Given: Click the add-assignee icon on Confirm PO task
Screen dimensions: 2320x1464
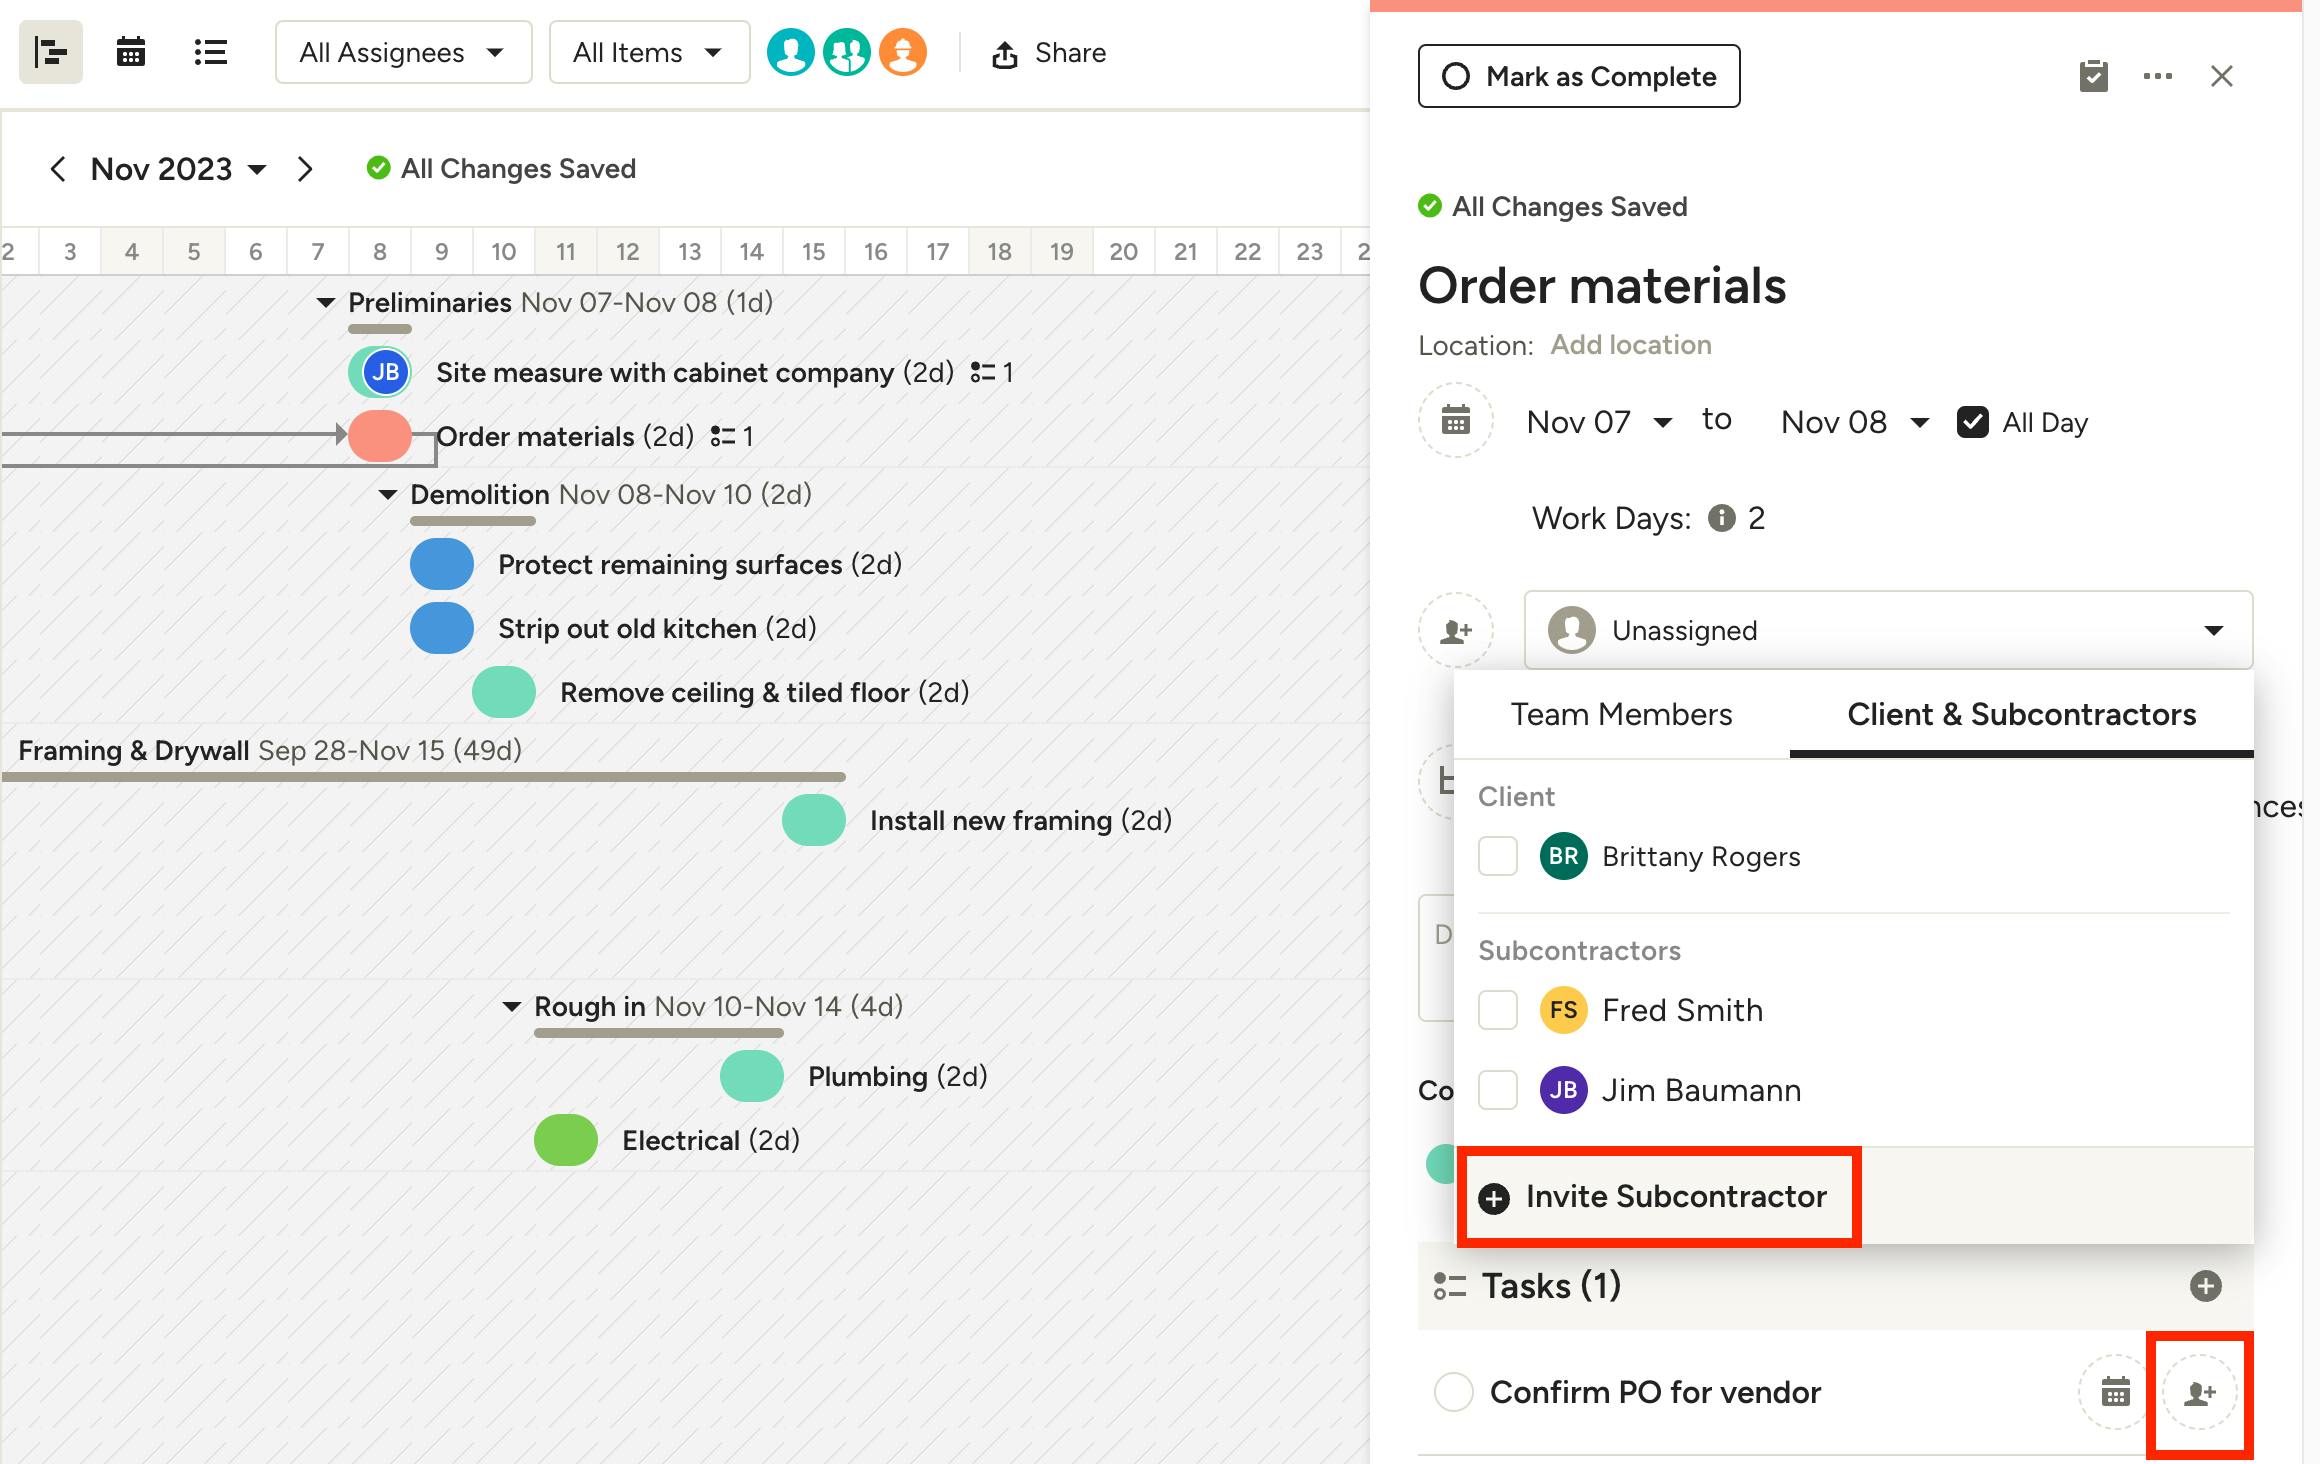Looking at the screenshot, I should point(2199,1392).
